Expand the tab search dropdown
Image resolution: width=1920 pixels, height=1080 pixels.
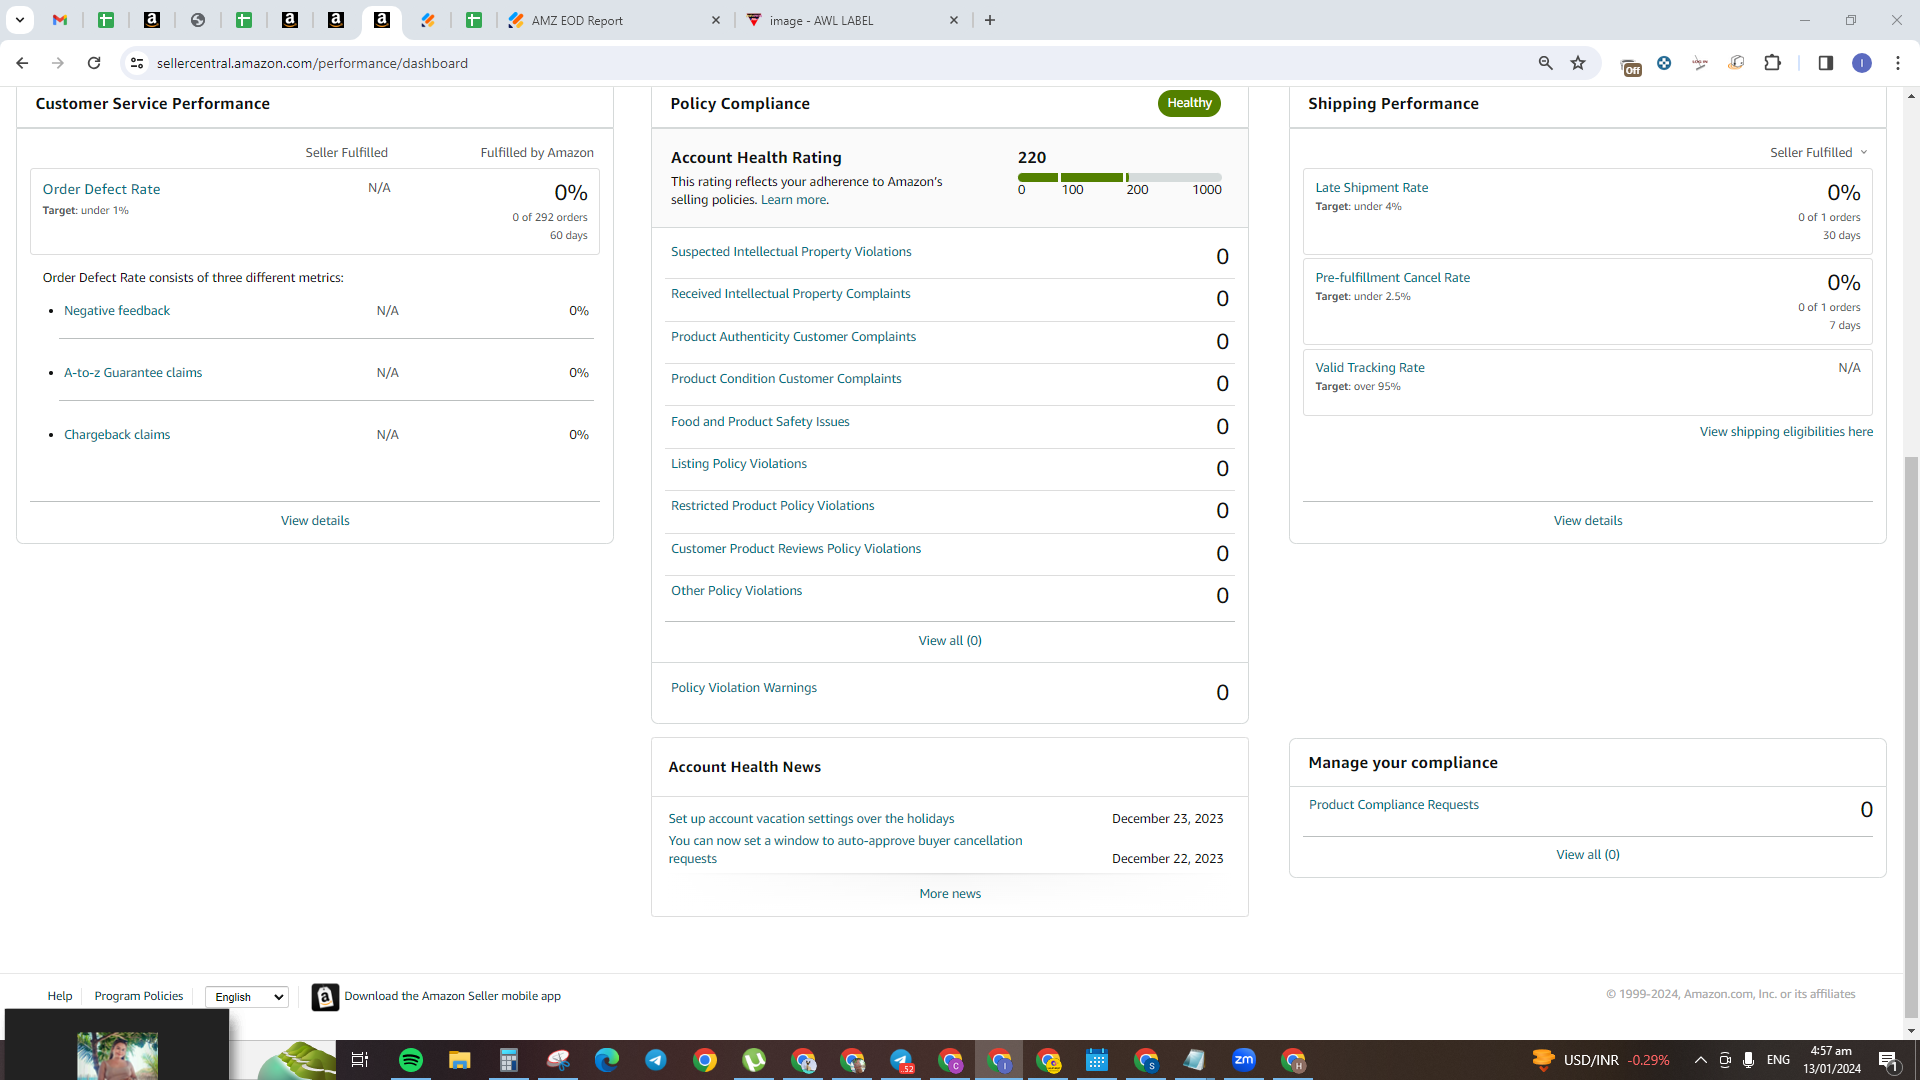tap(19, 20)
